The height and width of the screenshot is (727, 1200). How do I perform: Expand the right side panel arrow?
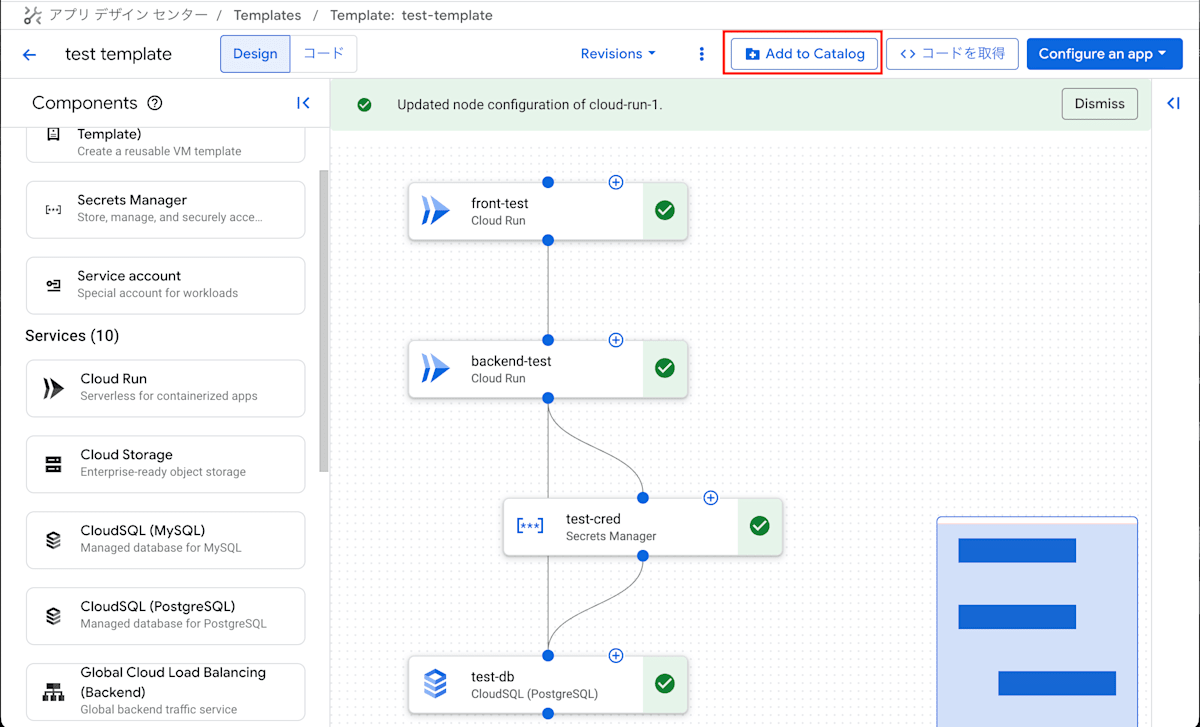1174,103
